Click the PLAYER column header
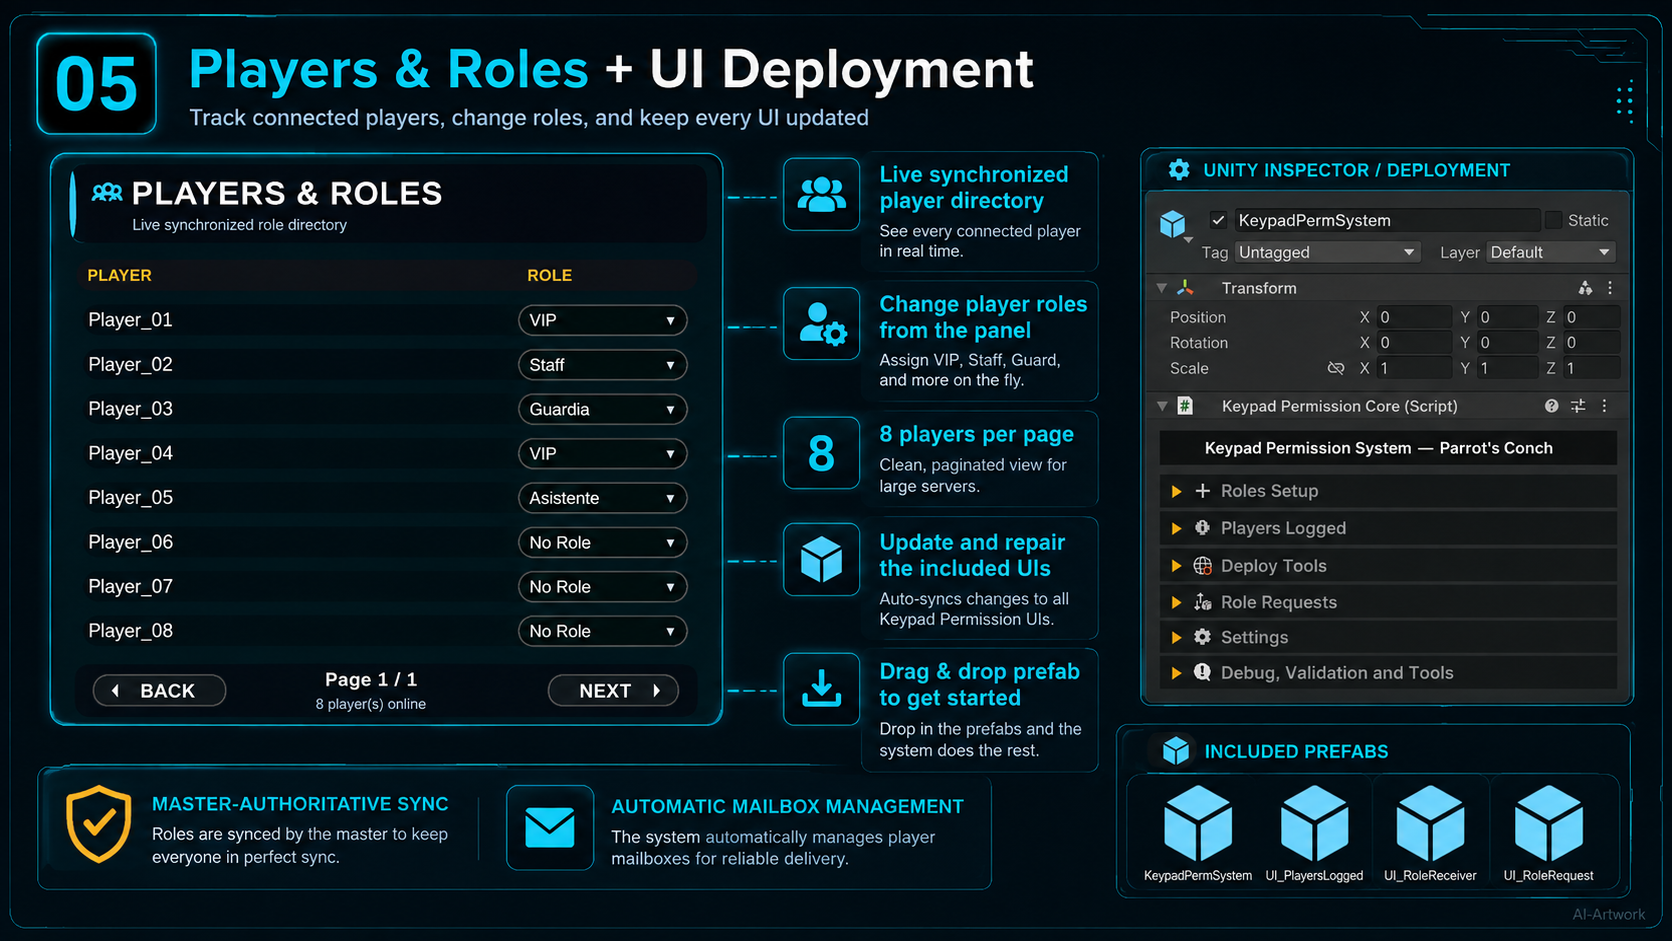The height and width of the screenshot is (941, 1672). point(119,275)
